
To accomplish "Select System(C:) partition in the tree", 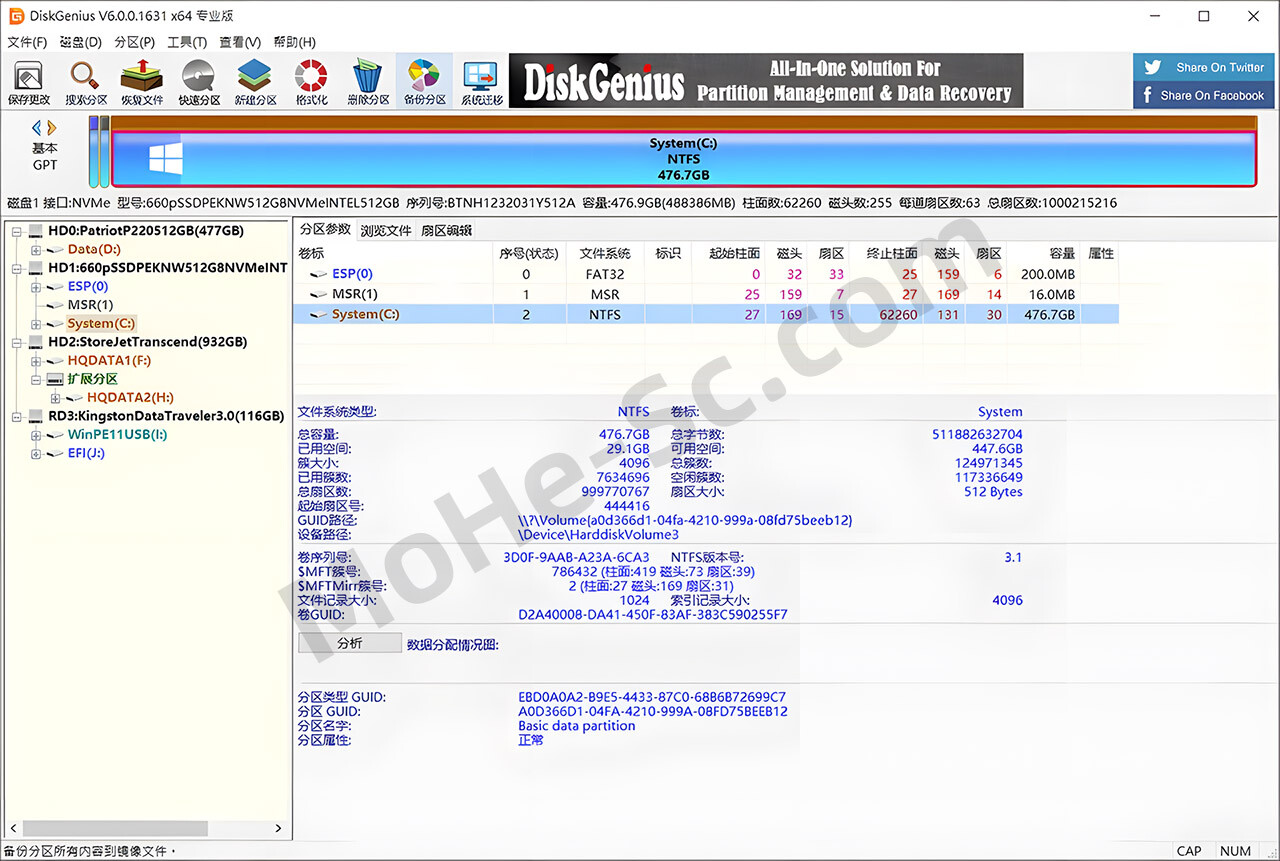I will point(100,324).
